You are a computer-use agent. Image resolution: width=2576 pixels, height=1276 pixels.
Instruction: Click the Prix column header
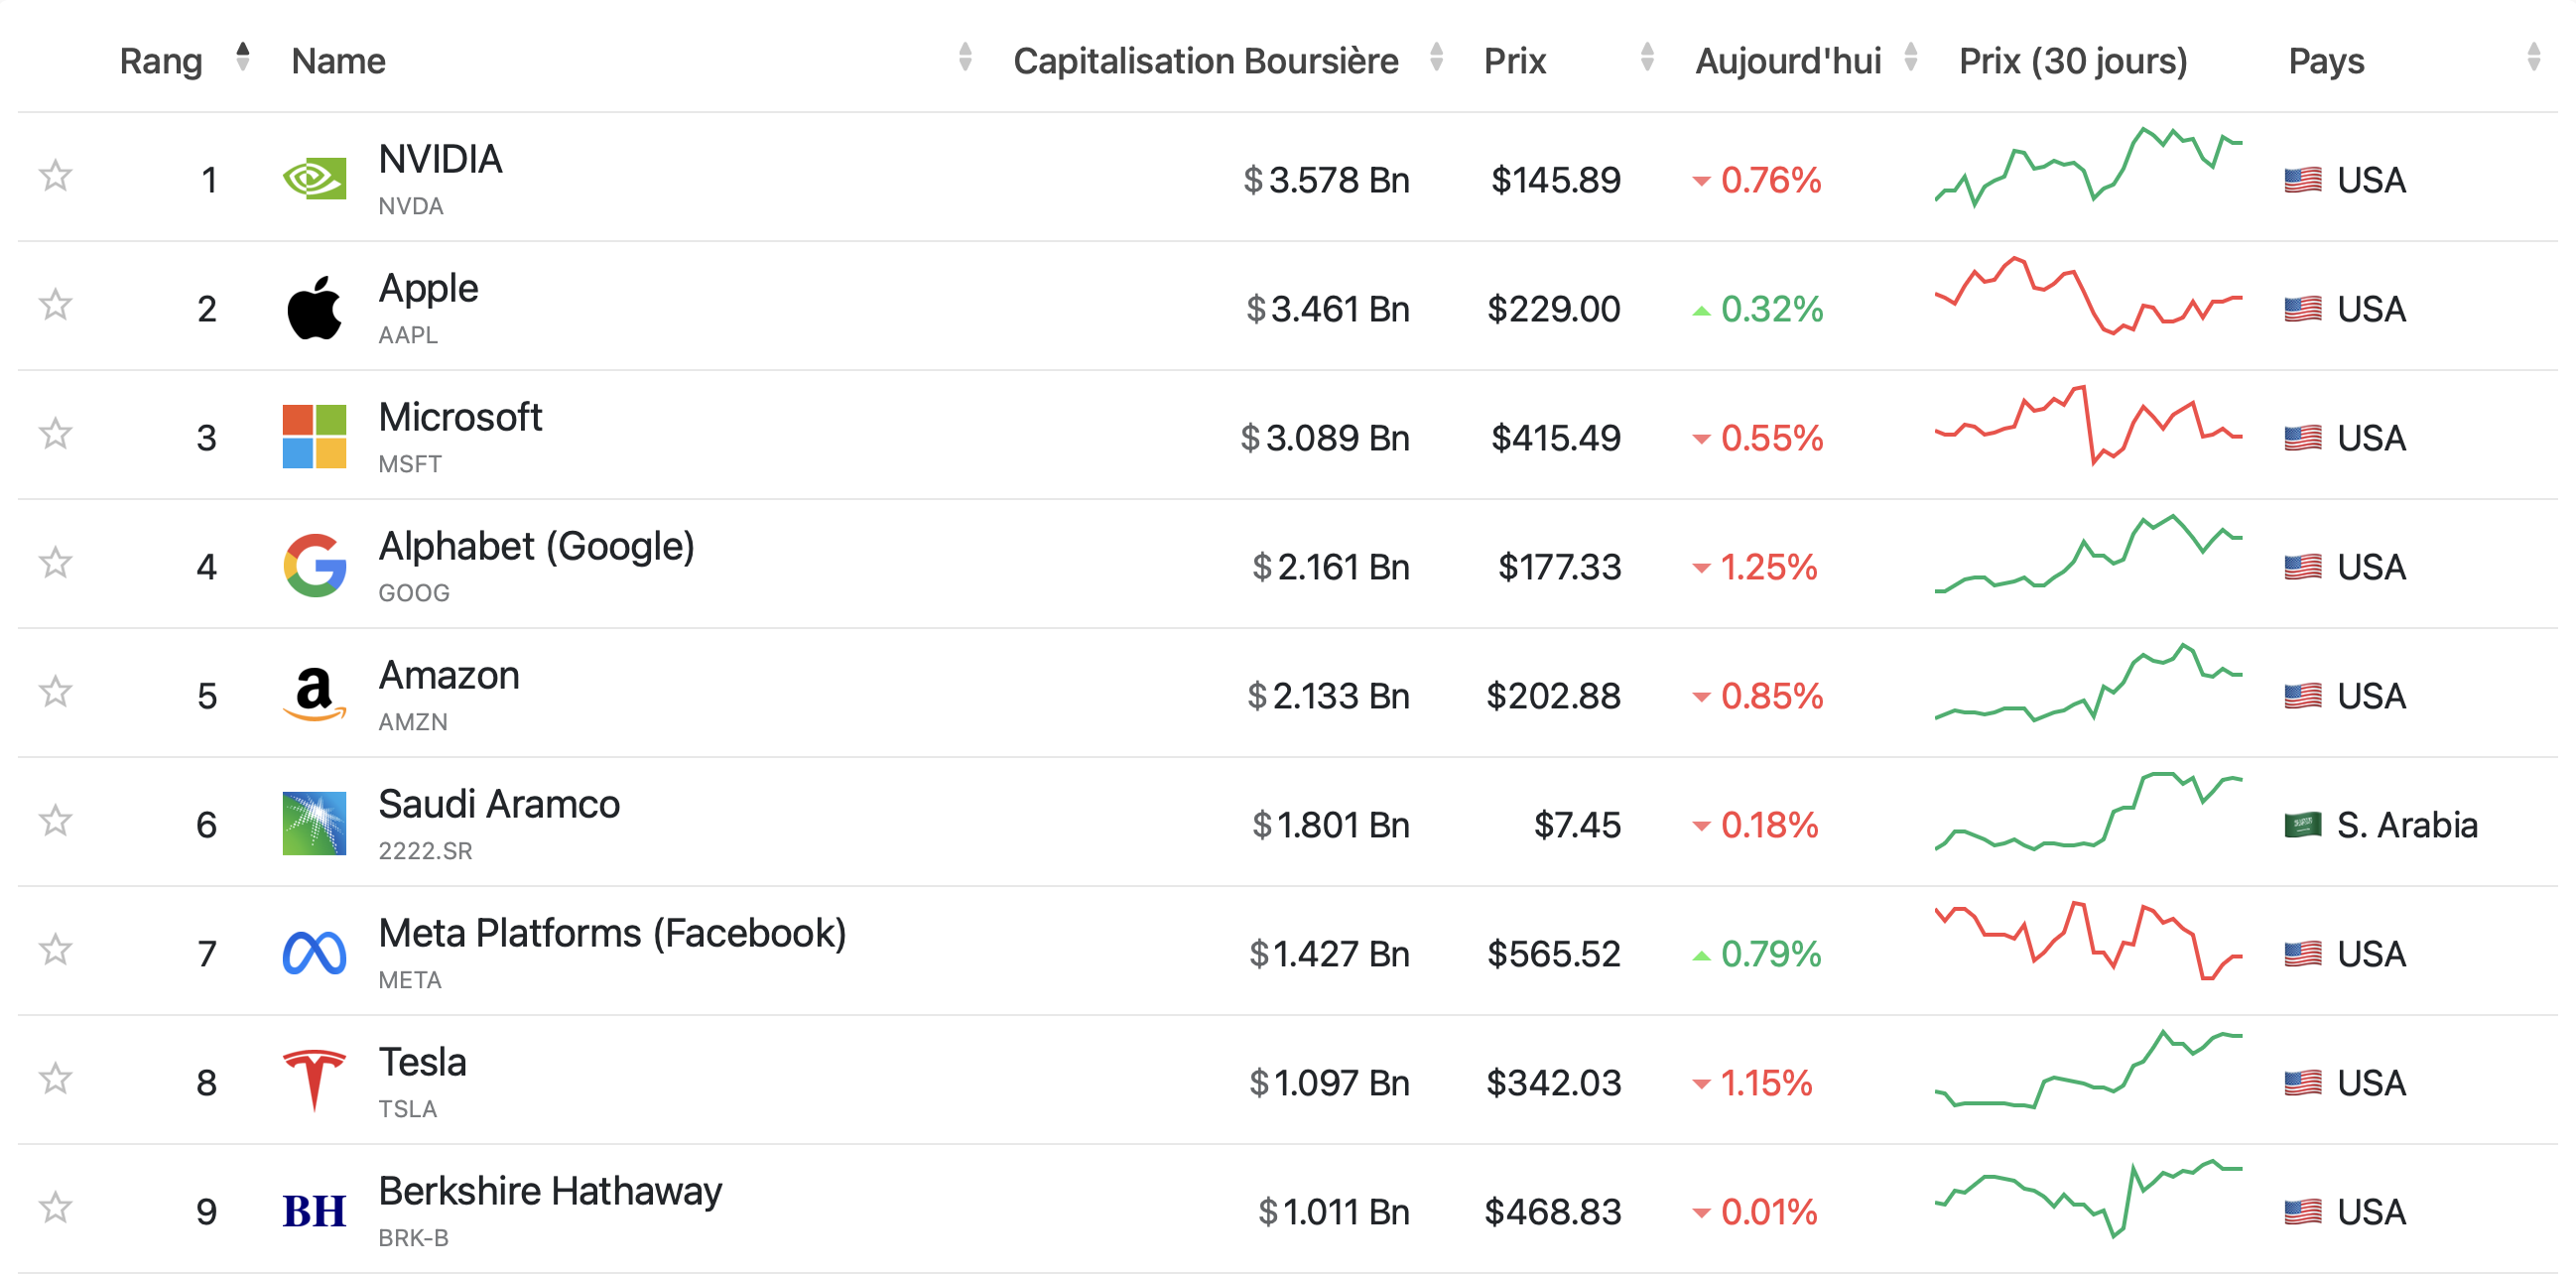click(x=1514, y=62)
